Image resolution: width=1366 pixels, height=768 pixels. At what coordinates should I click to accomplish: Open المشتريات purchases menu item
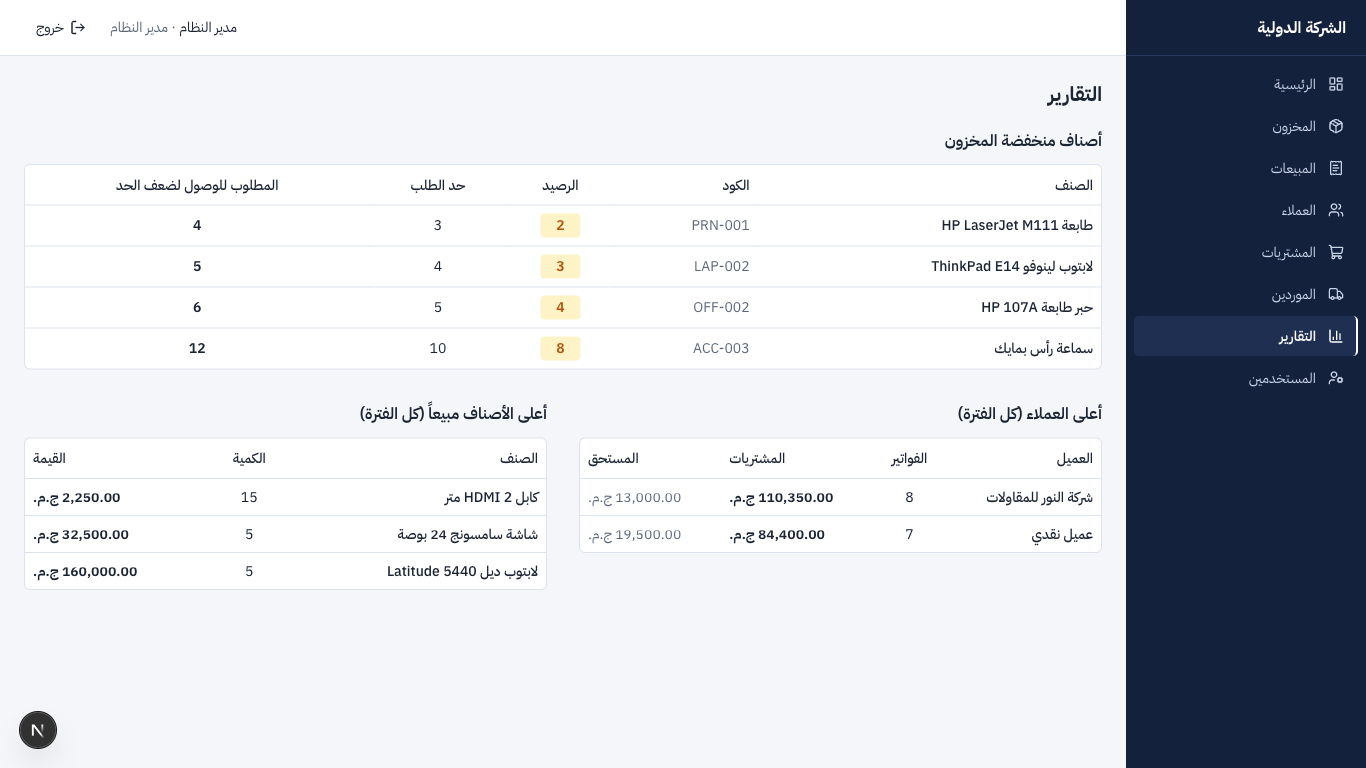coord(1246,252)
